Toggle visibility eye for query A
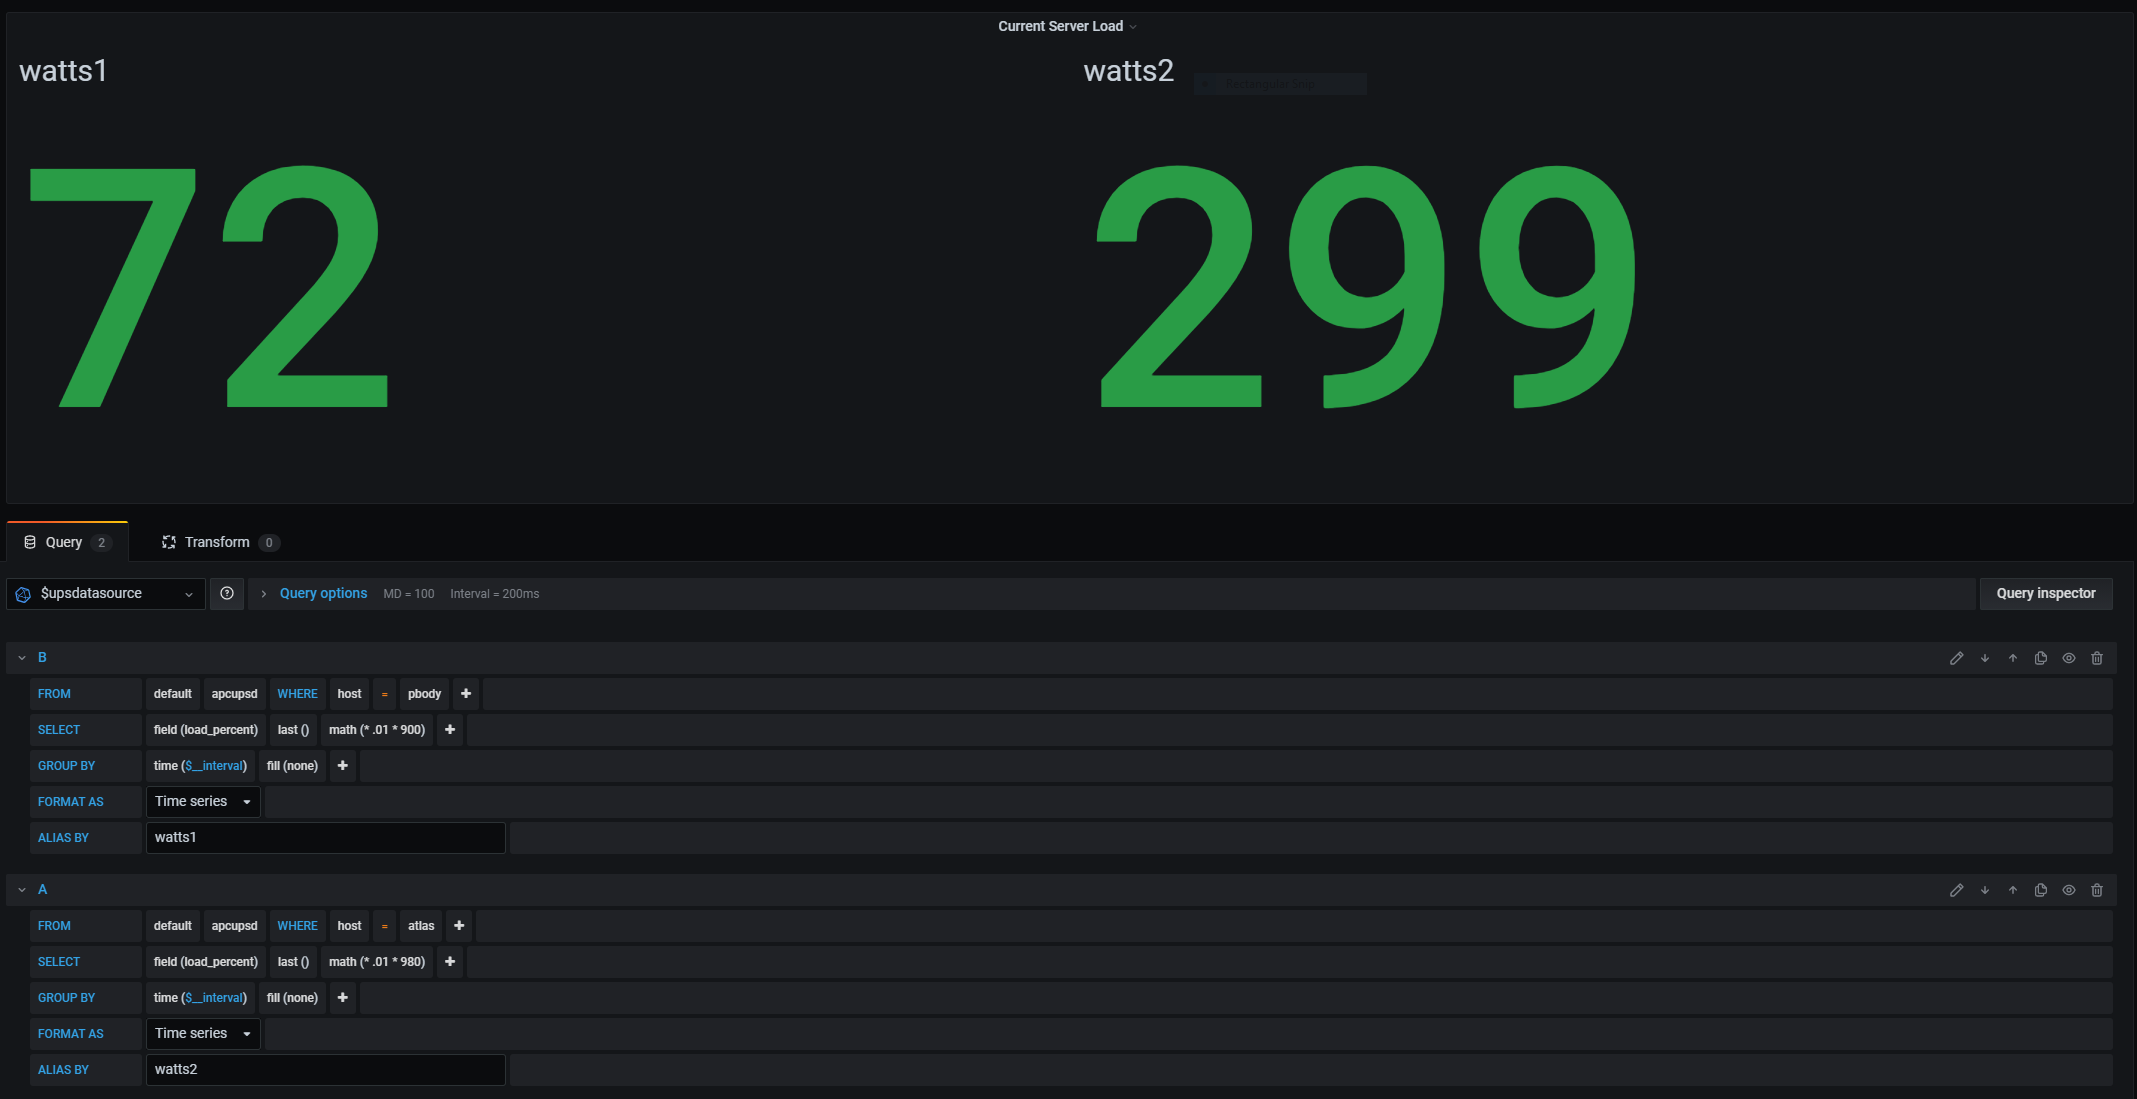Screen dimensions: 2137x1099 (2069, 890)
